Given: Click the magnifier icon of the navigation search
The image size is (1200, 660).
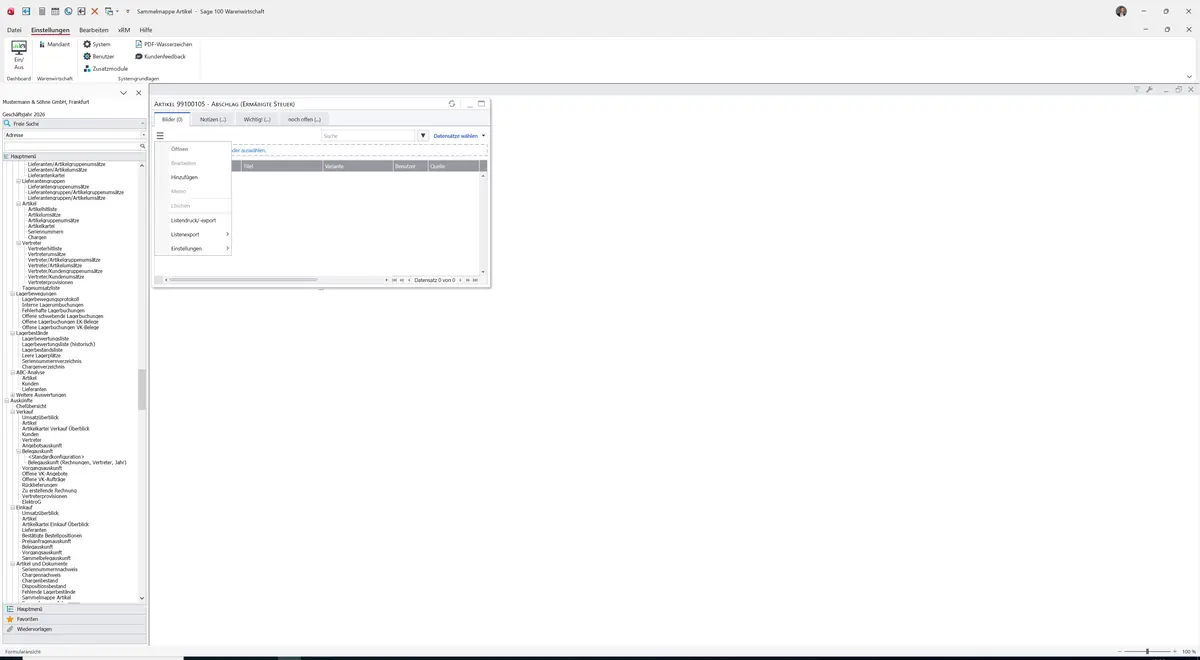Looking at the screenshot, I should pos(143,146).
